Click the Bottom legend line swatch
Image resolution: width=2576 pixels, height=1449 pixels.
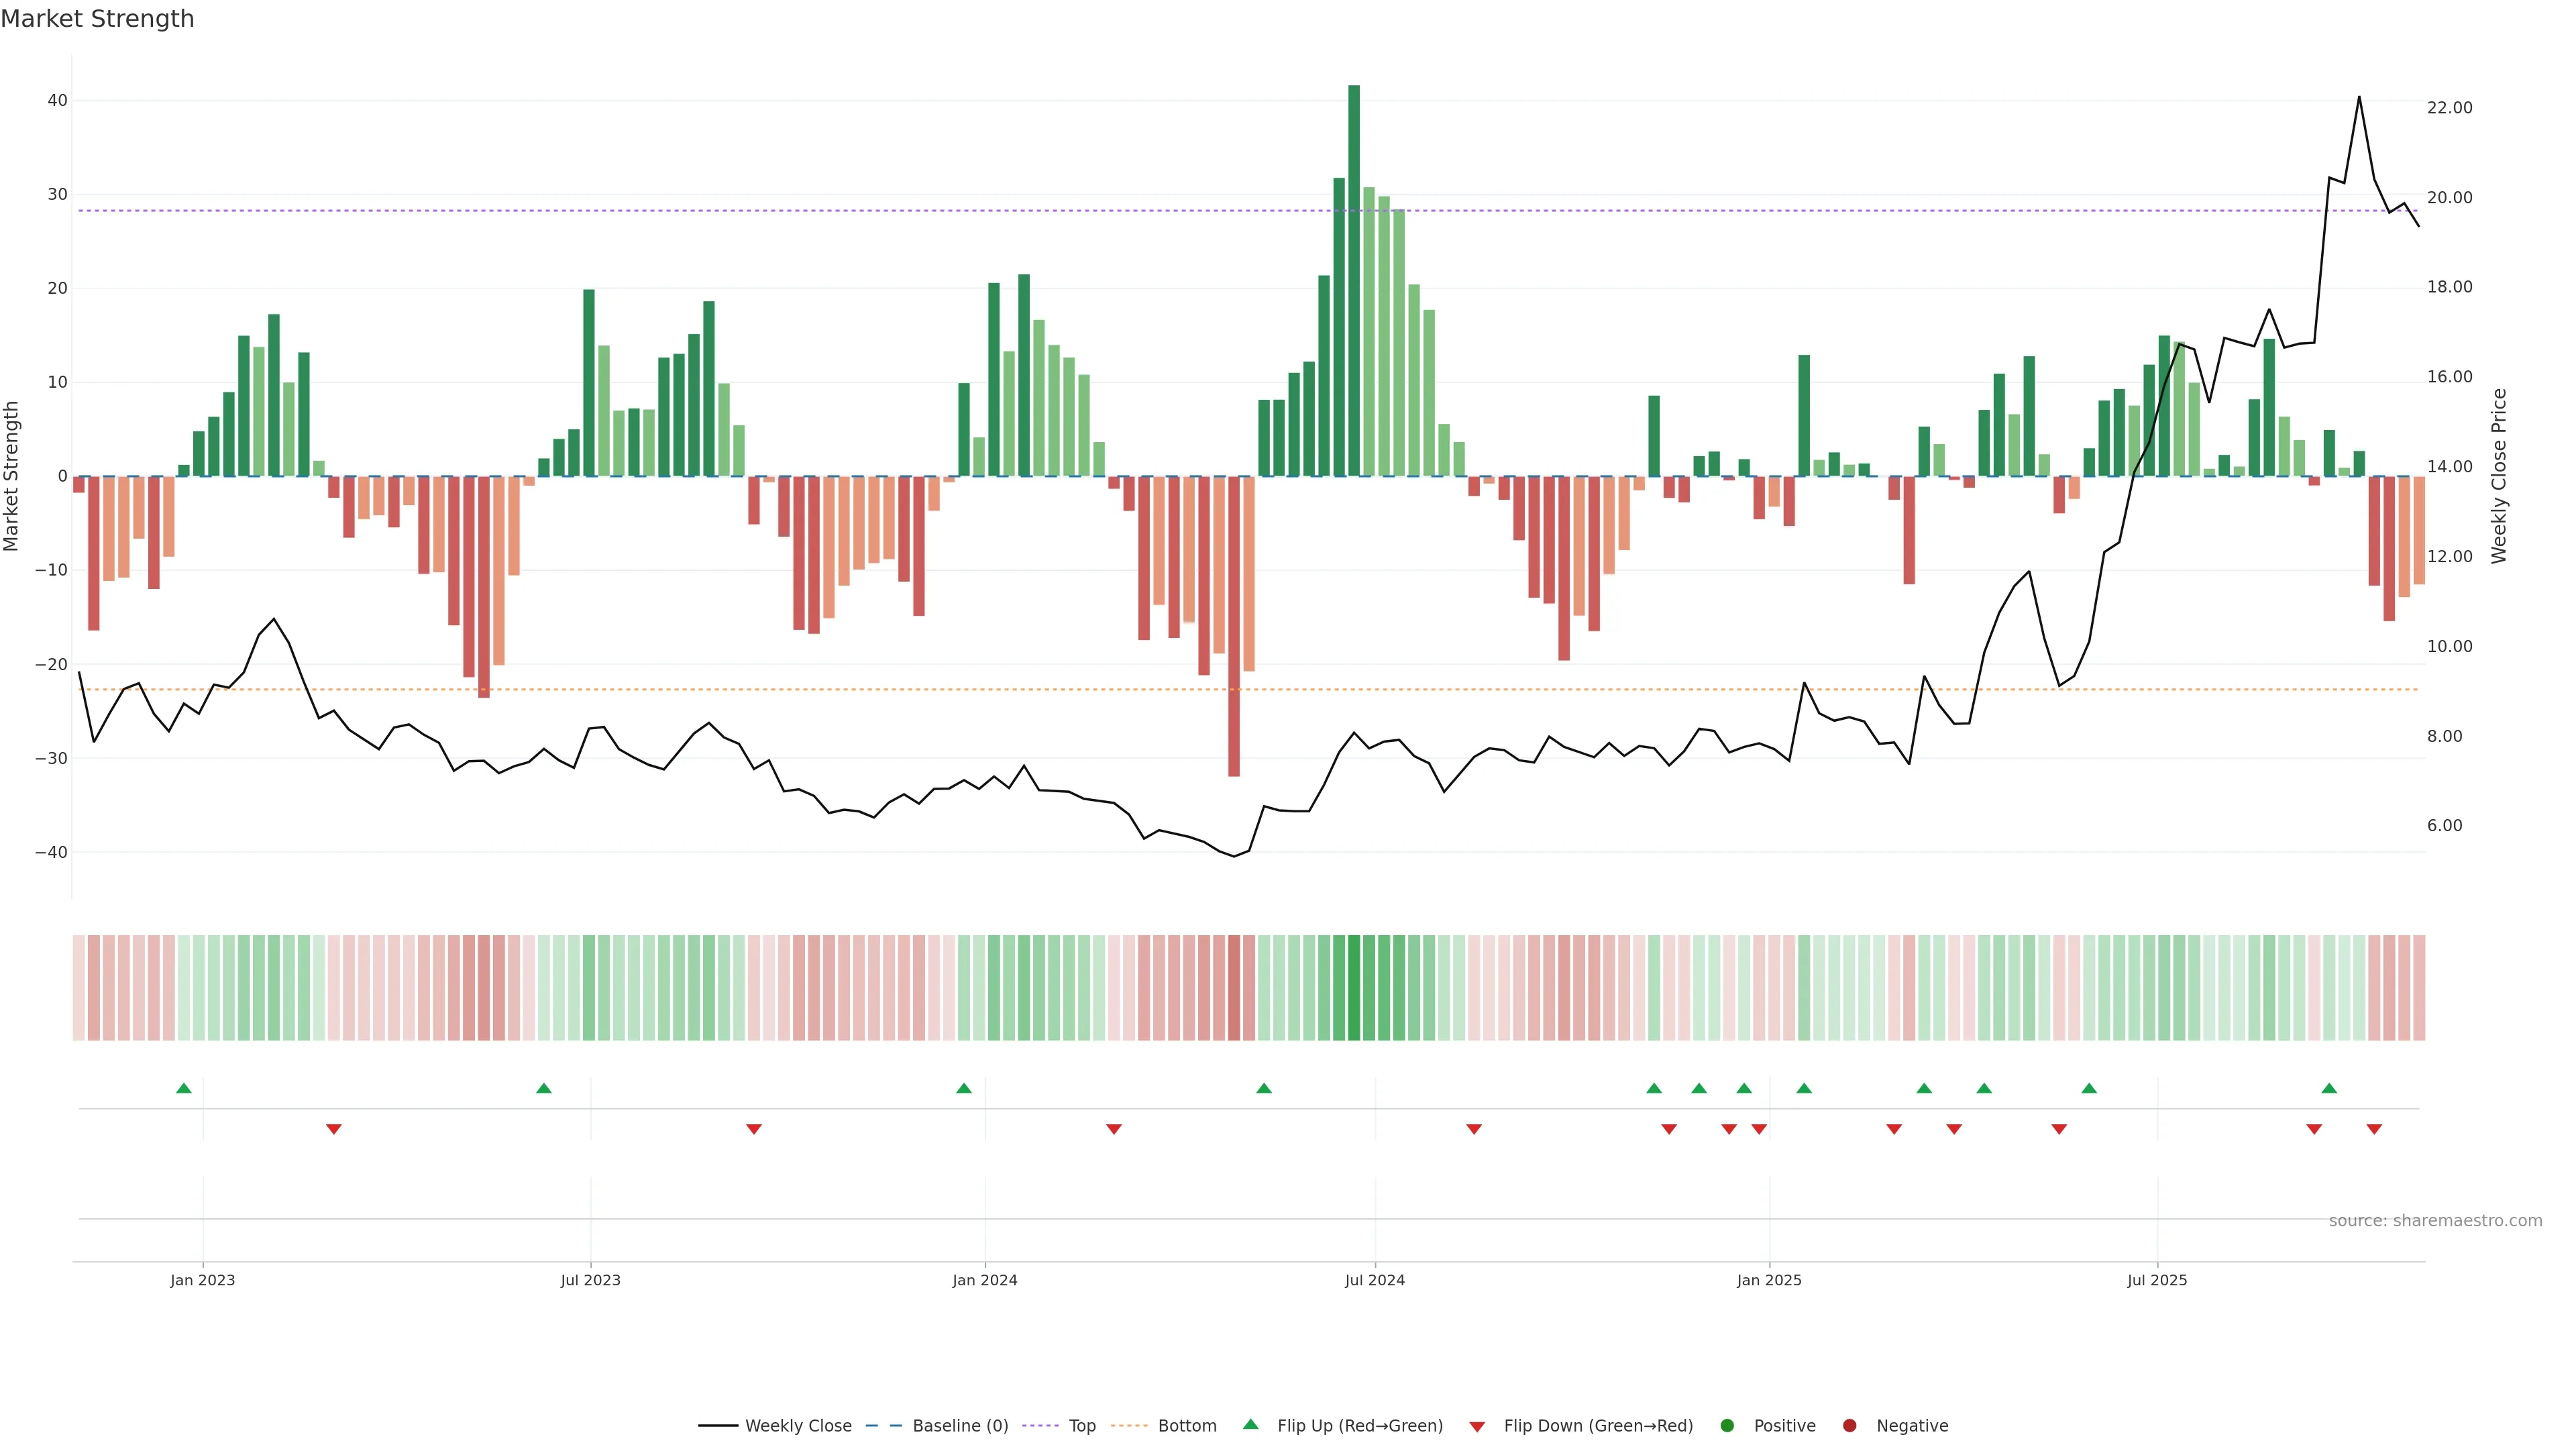point(1129,1426)
